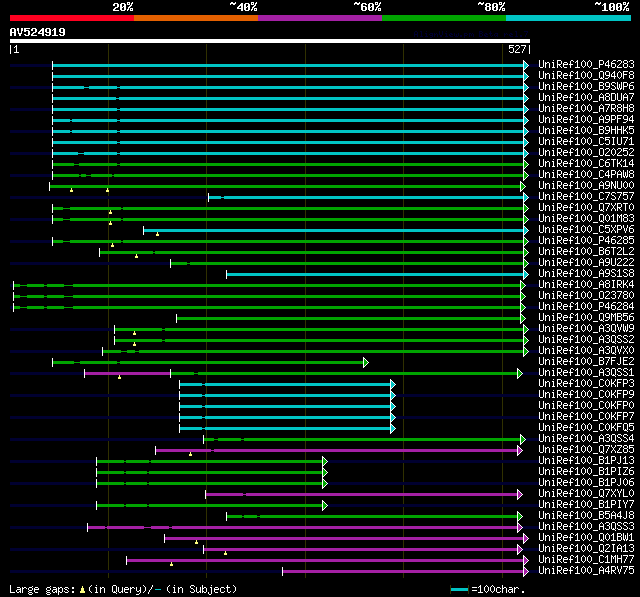Click the UniRef100_A3QSS3 subject label
This screenshot has width=640, height=597.
click(586, 527)
